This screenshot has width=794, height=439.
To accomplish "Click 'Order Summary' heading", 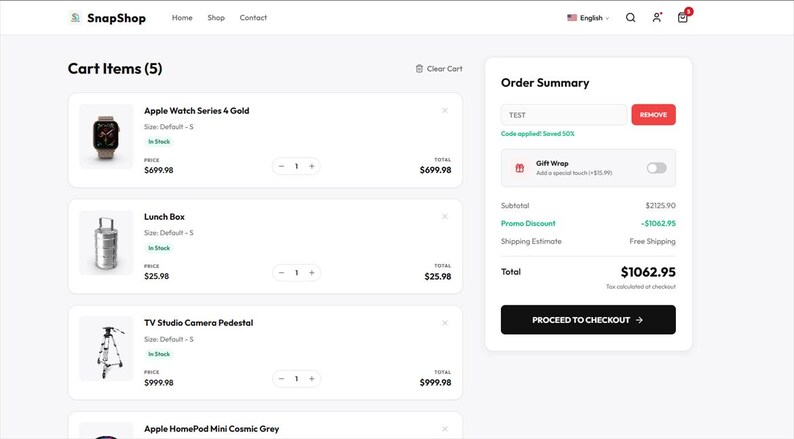I will tap(545, 83).
